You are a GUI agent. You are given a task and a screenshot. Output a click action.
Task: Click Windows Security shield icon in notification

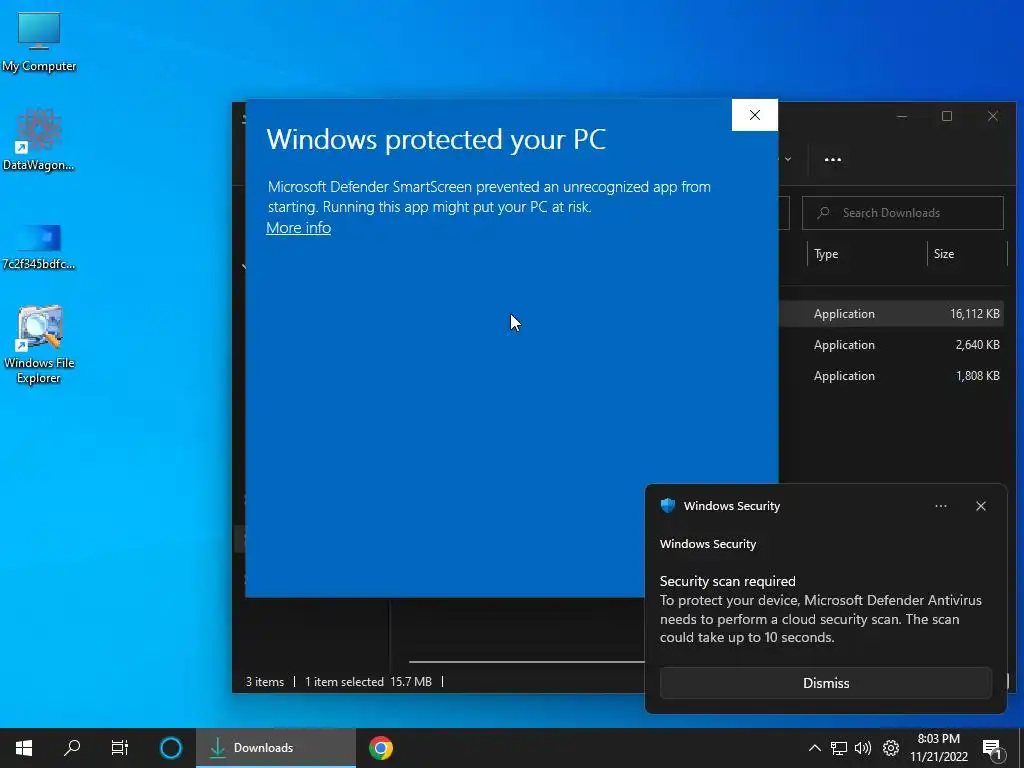tap(667, 505)
